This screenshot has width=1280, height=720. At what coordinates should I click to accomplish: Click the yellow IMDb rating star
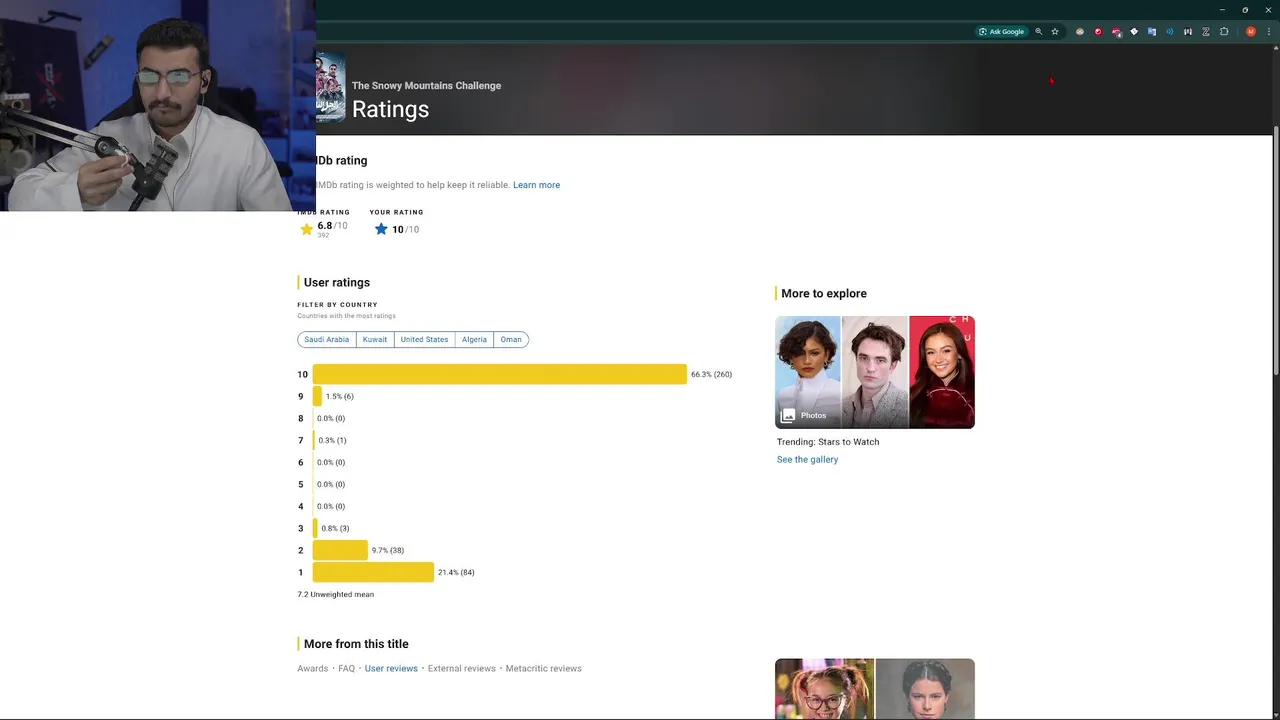[306, 229]
